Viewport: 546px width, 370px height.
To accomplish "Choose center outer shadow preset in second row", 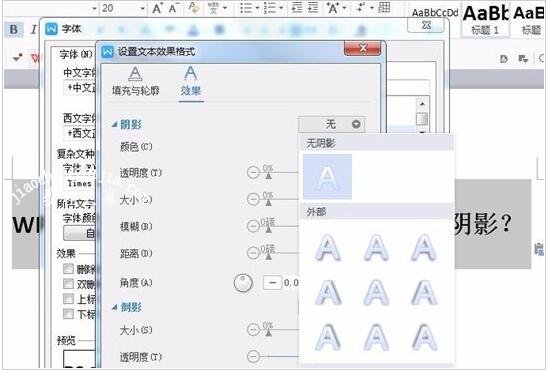I will point(376,292).
